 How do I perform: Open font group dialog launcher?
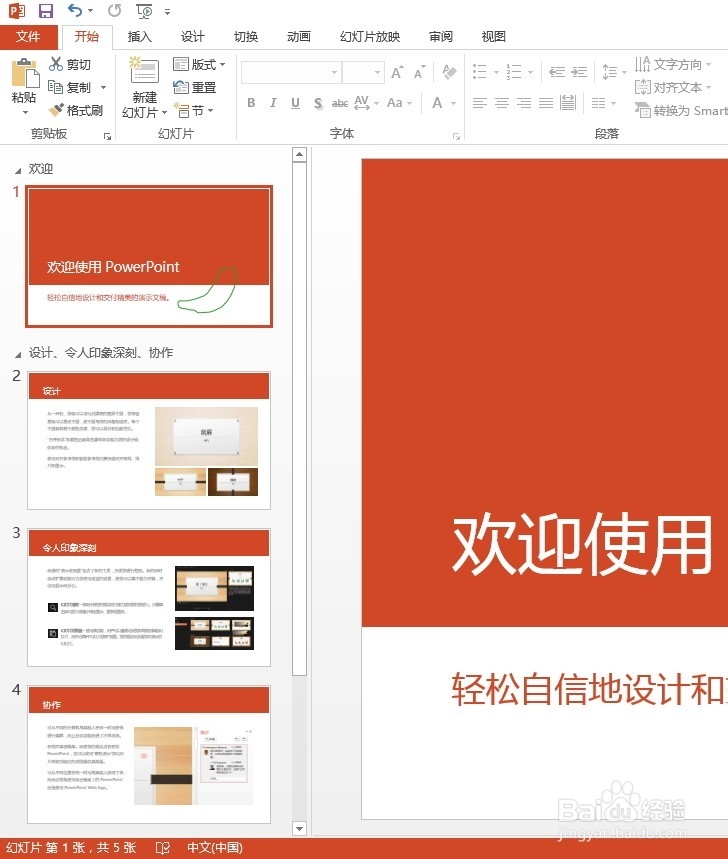(x=456, y=136)
